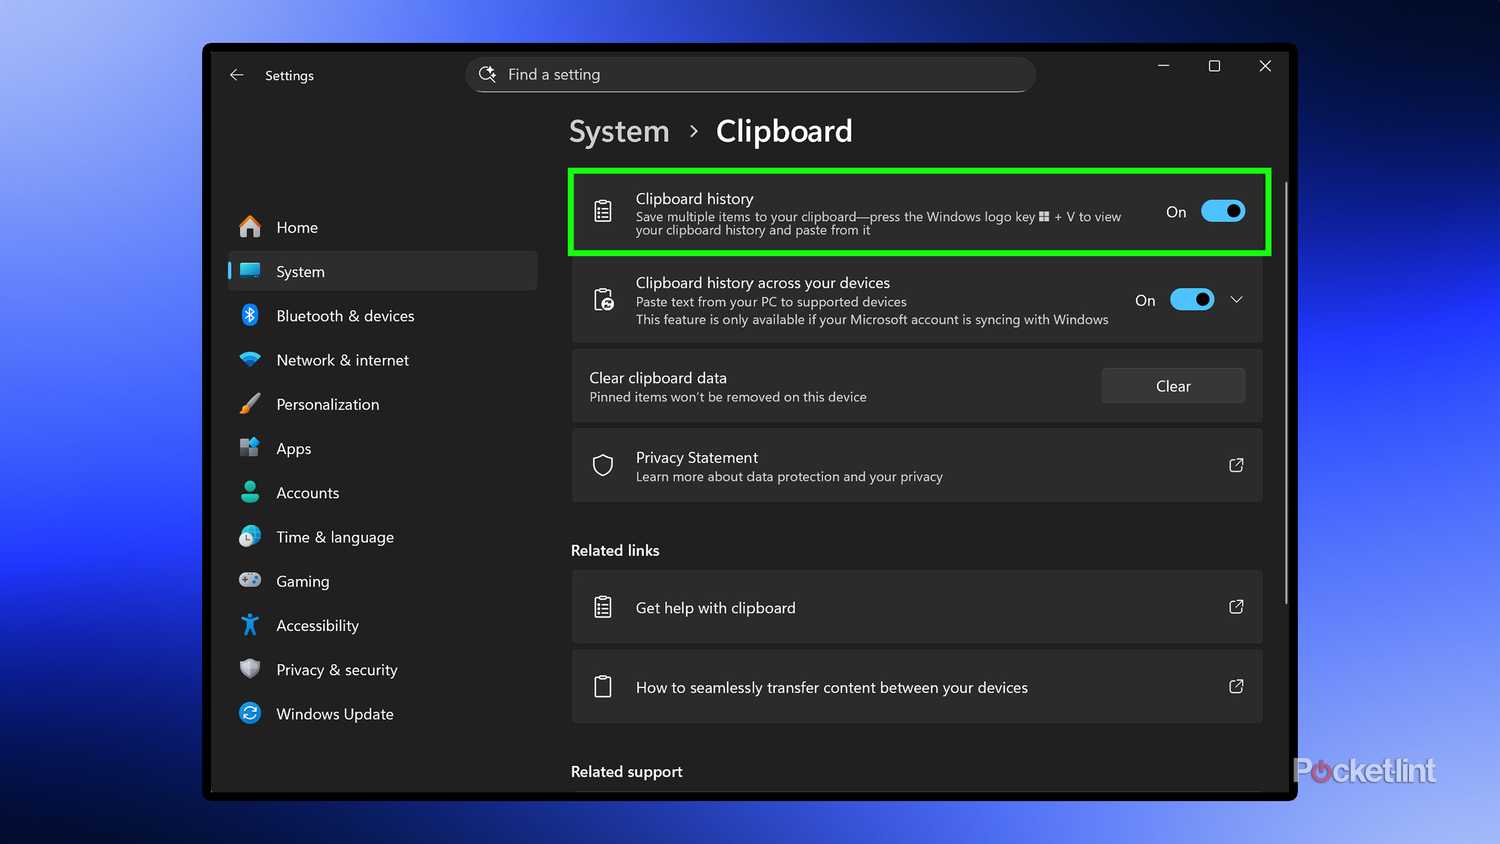Disable Clipboard history across your devices
The height and width of the screenshot is (844, 1500).
(1191, 299)
